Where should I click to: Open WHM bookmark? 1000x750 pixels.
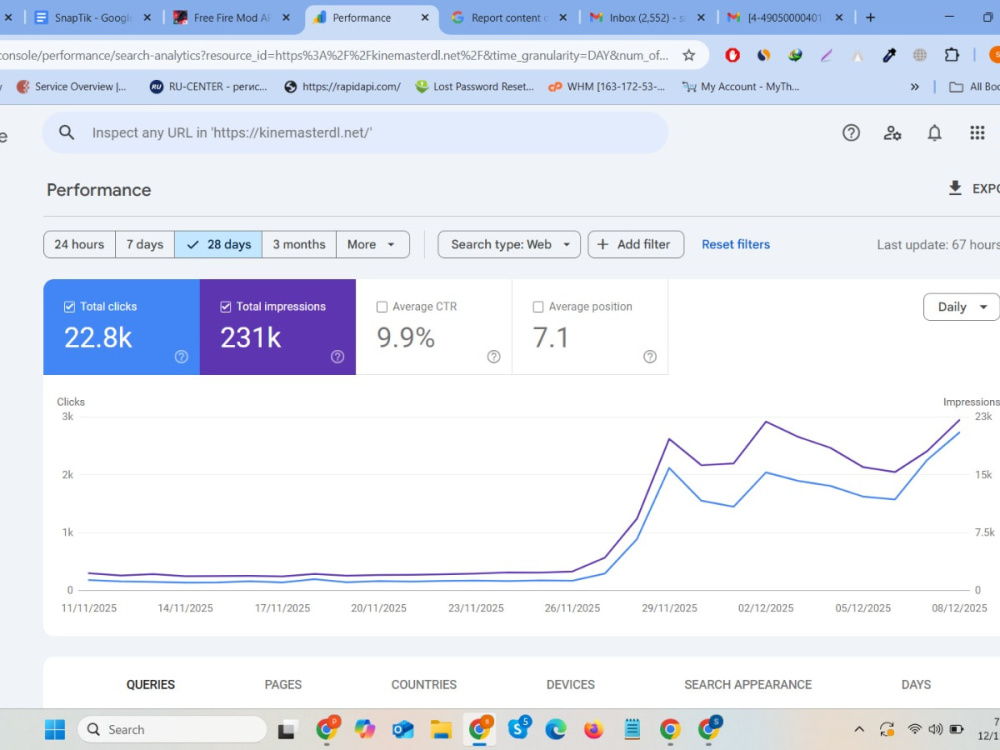[607, 87]
